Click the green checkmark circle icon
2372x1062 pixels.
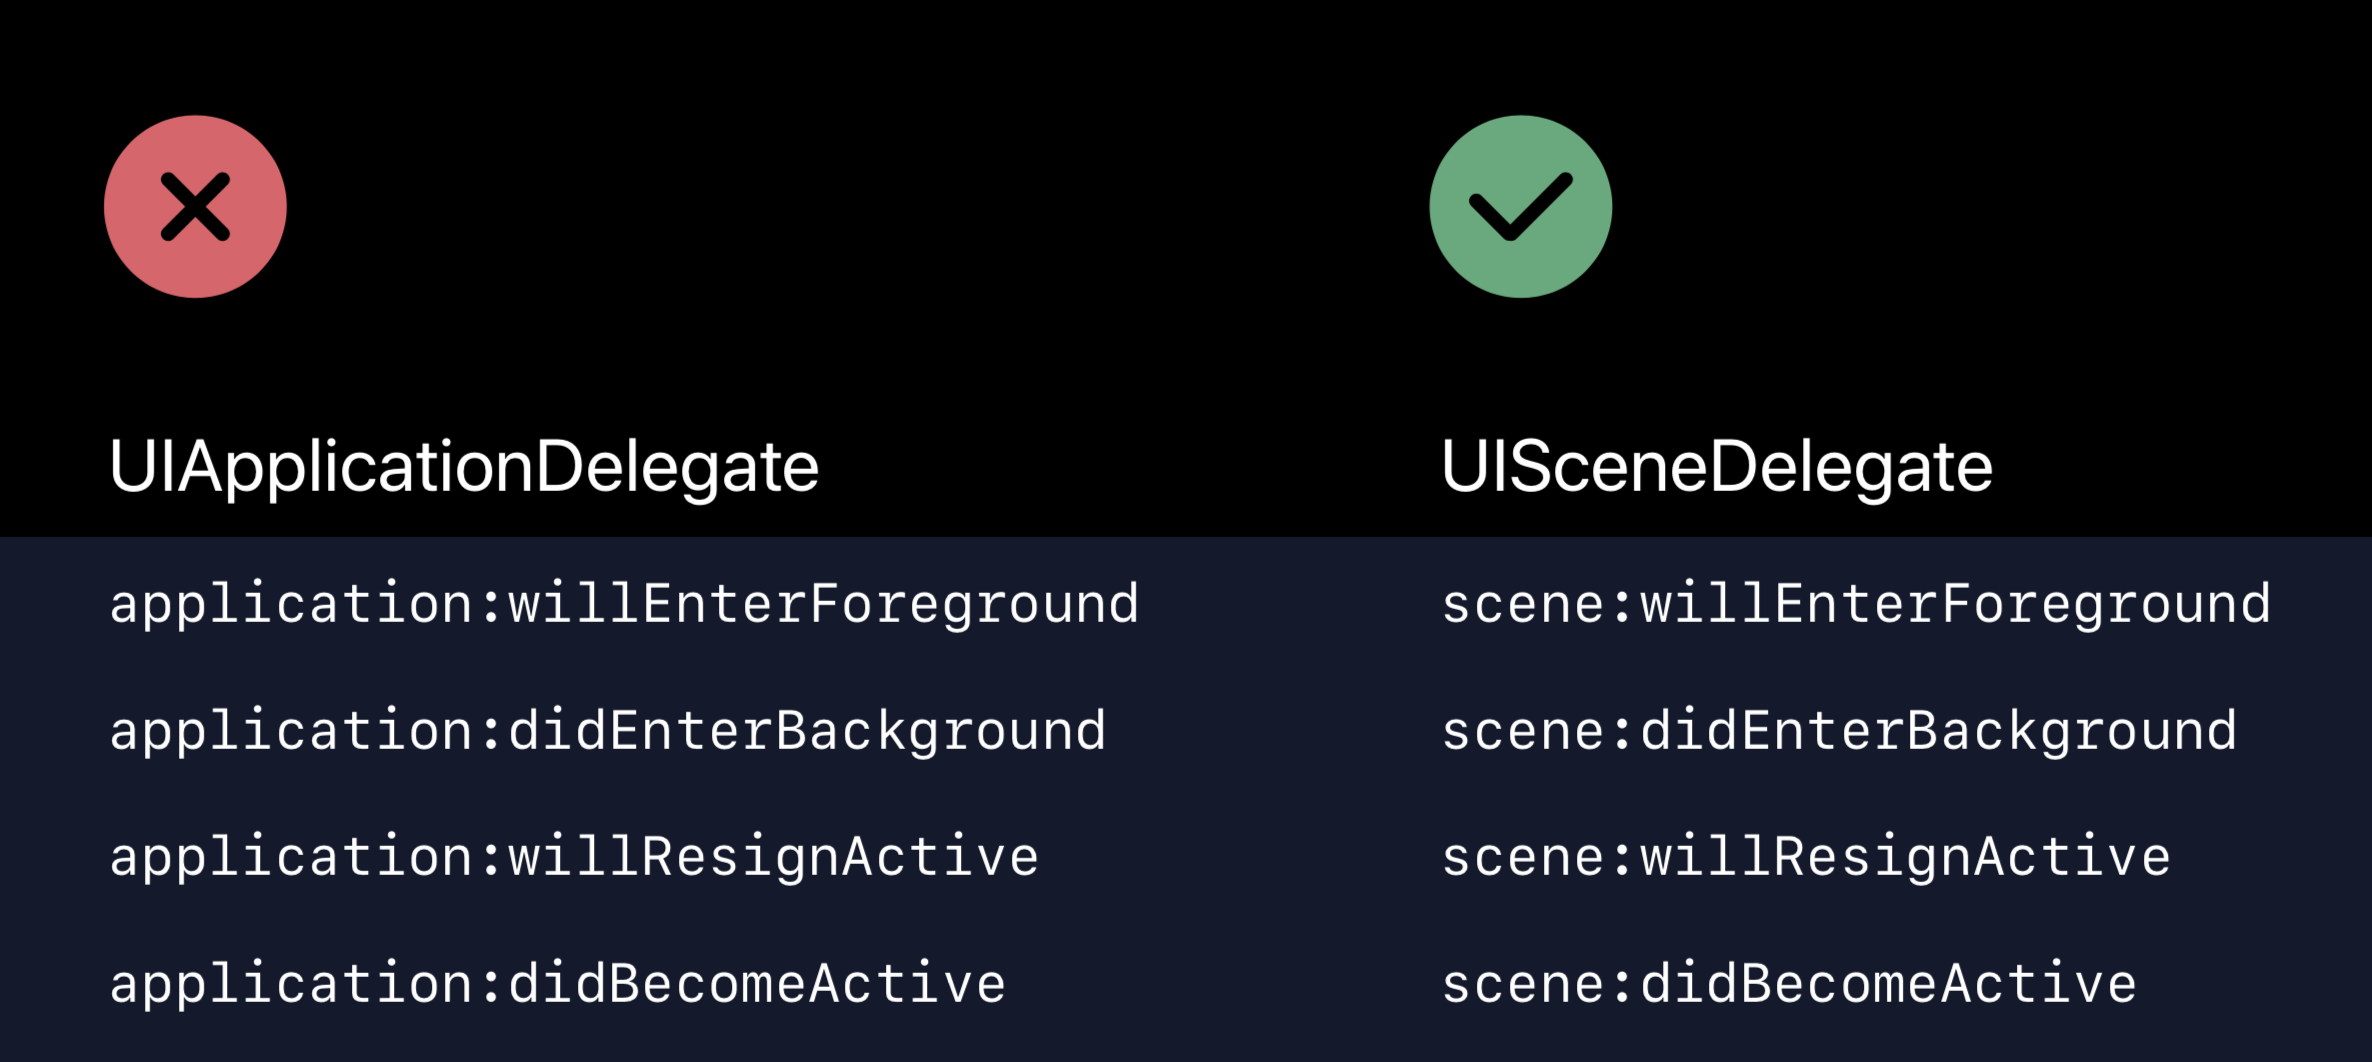pyautogui.click(x=1520, y=207)
